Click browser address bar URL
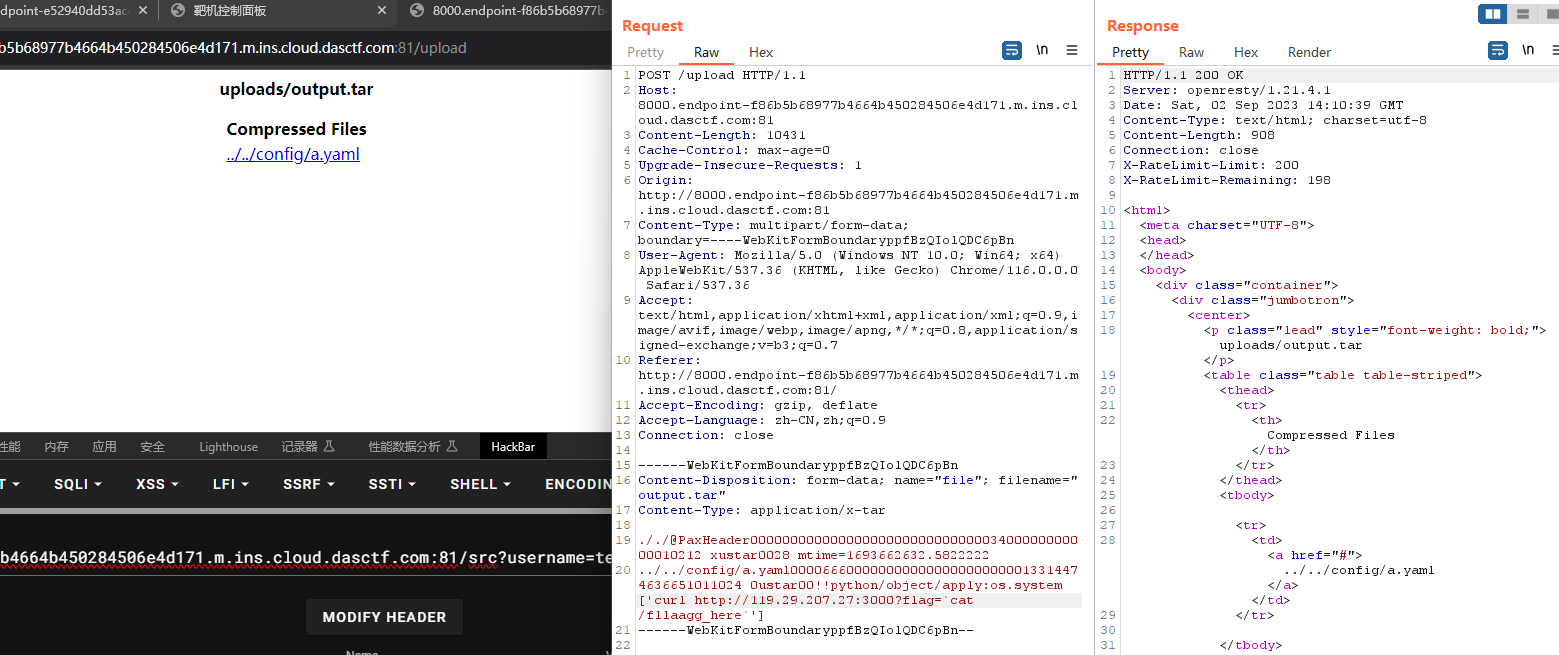 (x=234, y=47)
